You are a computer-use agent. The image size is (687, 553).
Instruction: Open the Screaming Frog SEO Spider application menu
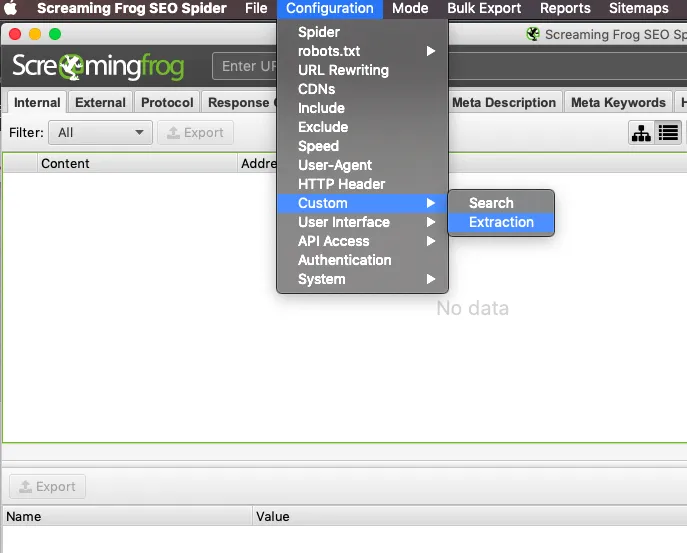pos(132,8)
